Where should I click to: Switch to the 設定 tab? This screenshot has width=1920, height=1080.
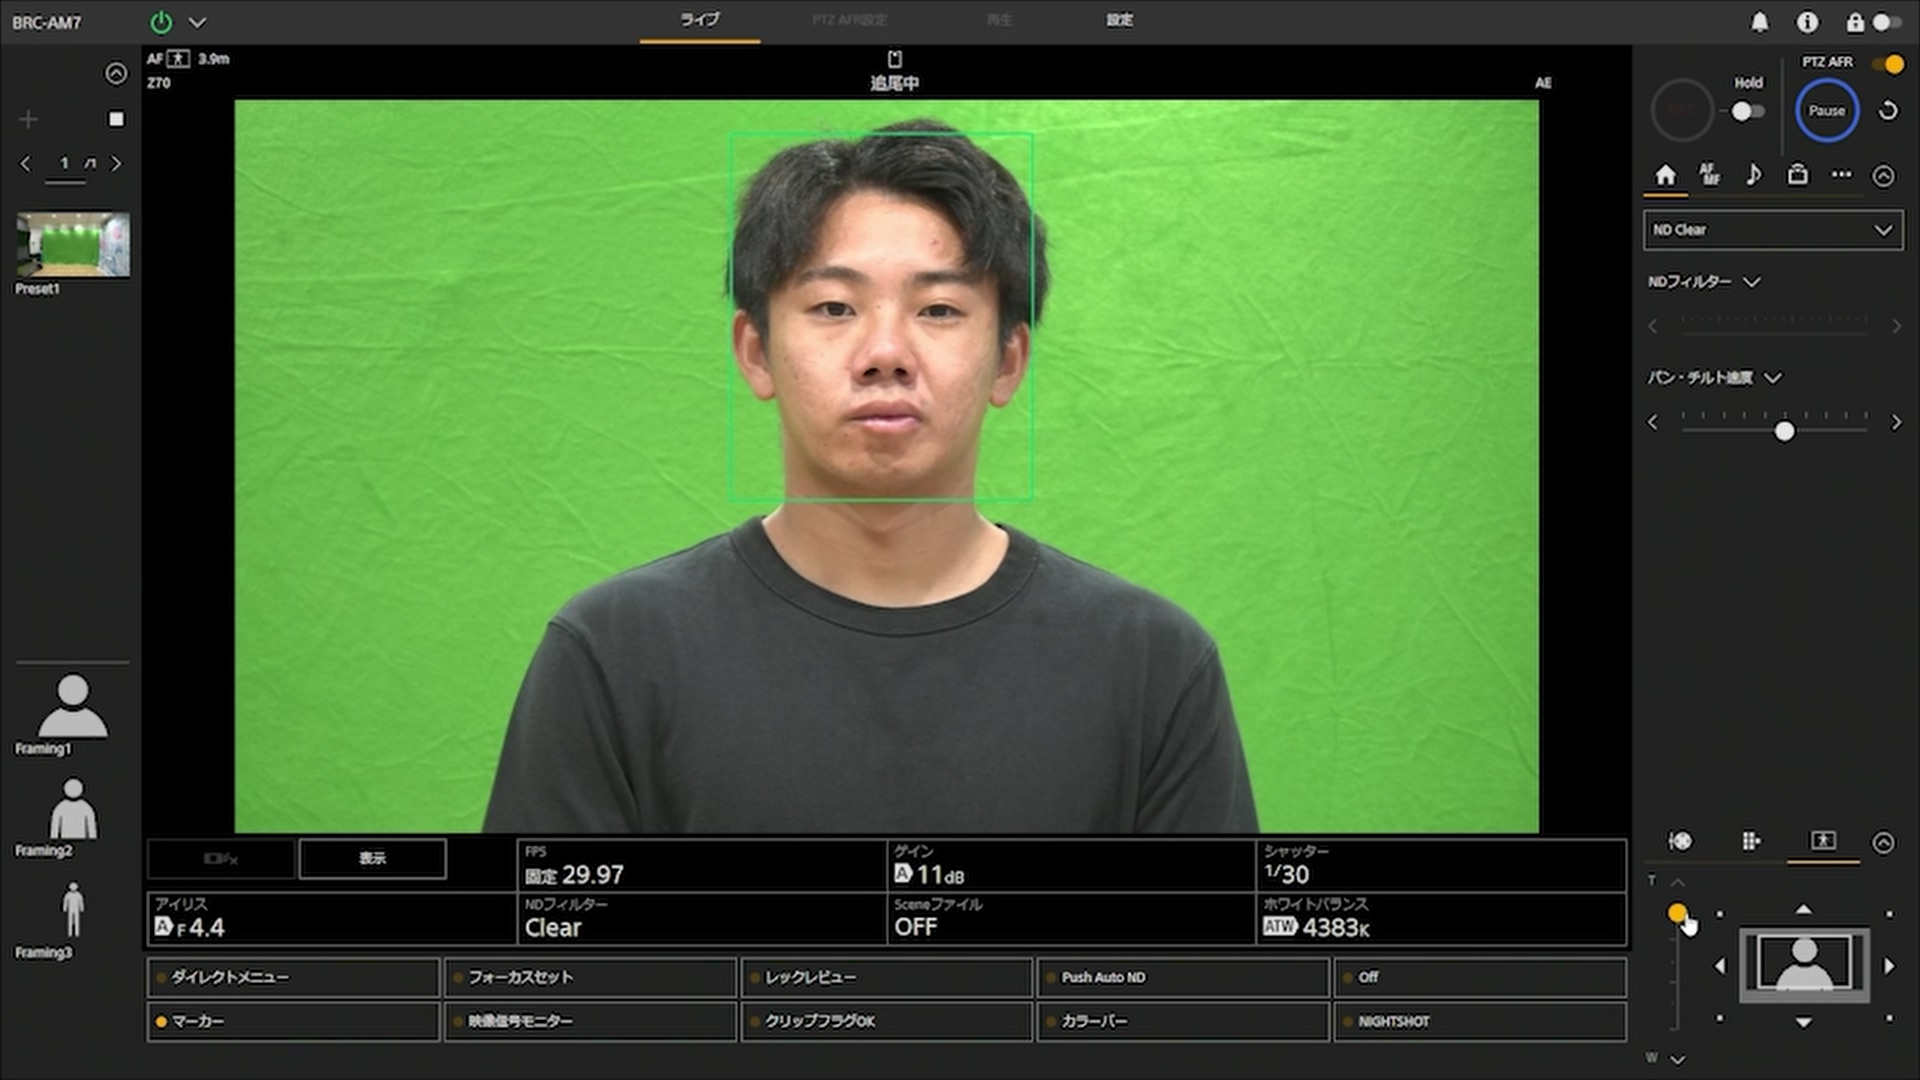[1119, 20]
